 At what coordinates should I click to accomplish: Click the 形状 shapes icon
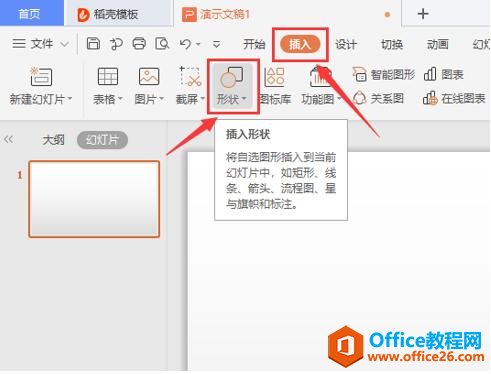(x=232, y=77)
